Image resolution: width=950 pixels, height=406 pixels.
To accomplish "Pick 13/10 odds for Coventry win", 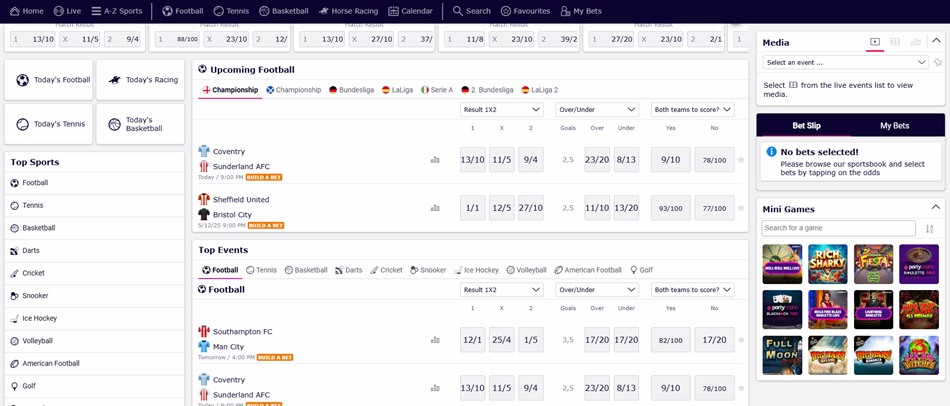I will 472,160.
